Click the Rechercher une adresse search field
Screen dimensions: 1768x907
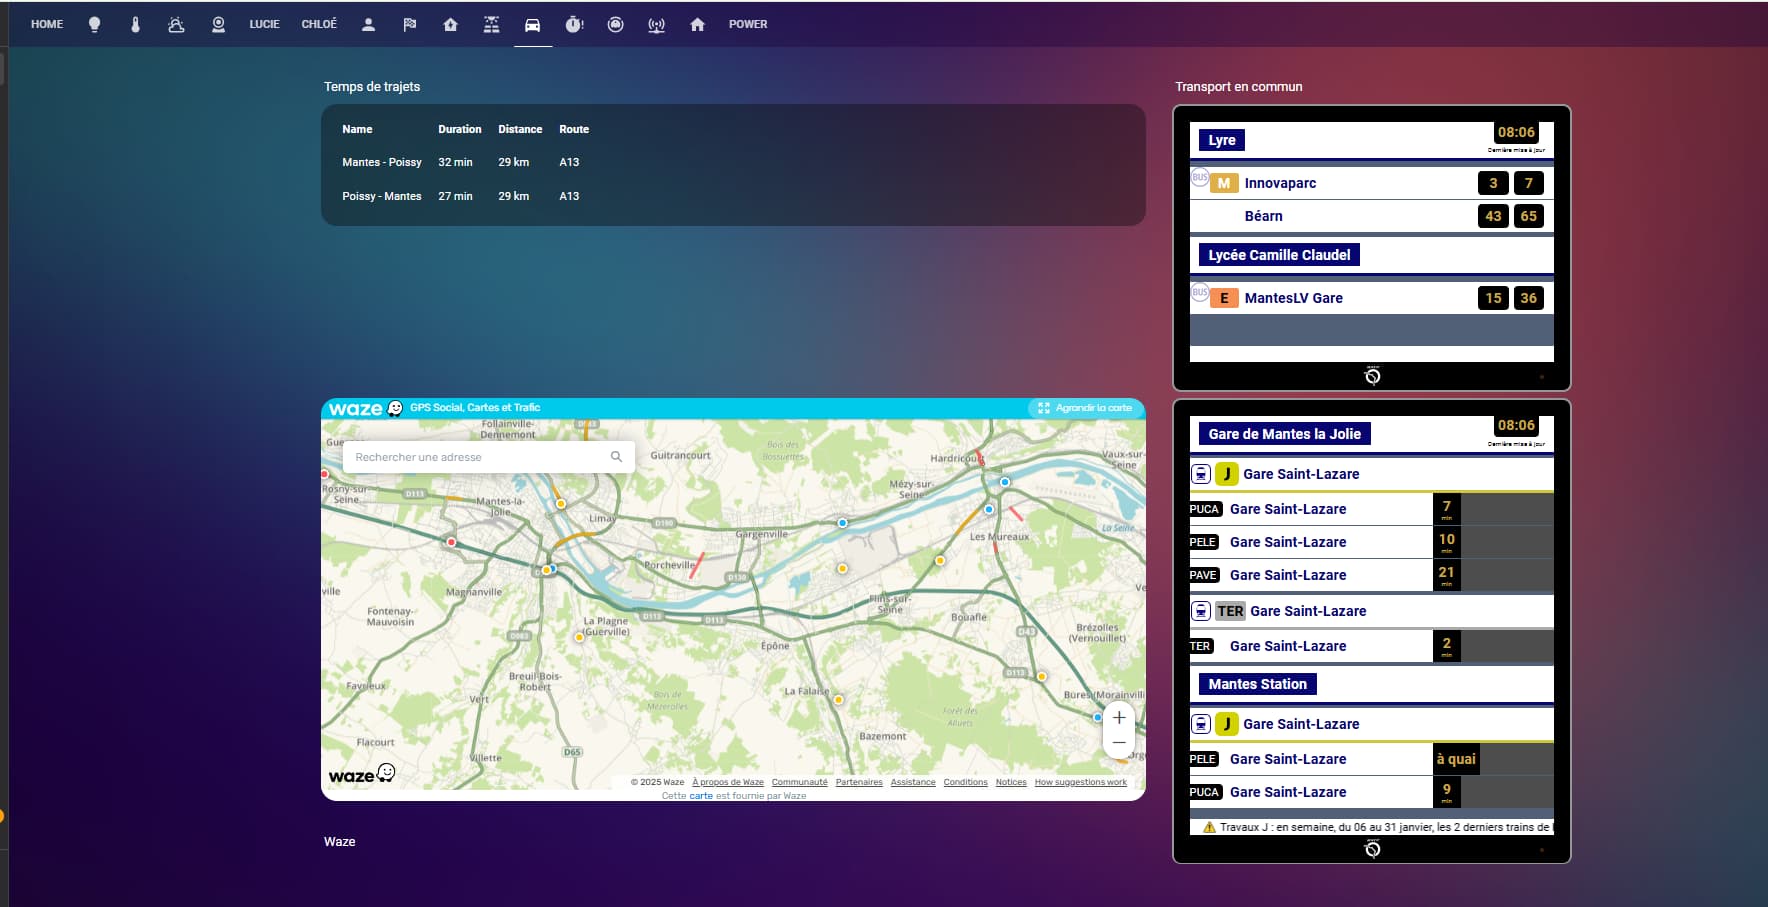pyautogui.click(x=475, y=457)
